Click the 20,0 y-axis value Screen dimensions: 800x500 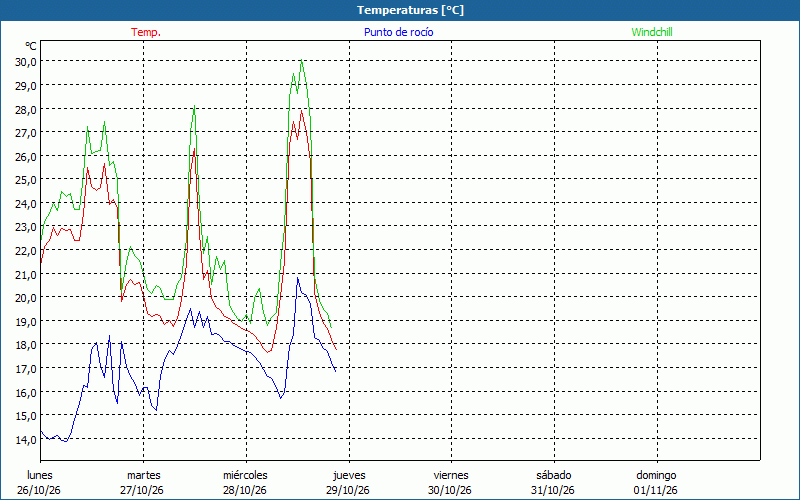26,297
